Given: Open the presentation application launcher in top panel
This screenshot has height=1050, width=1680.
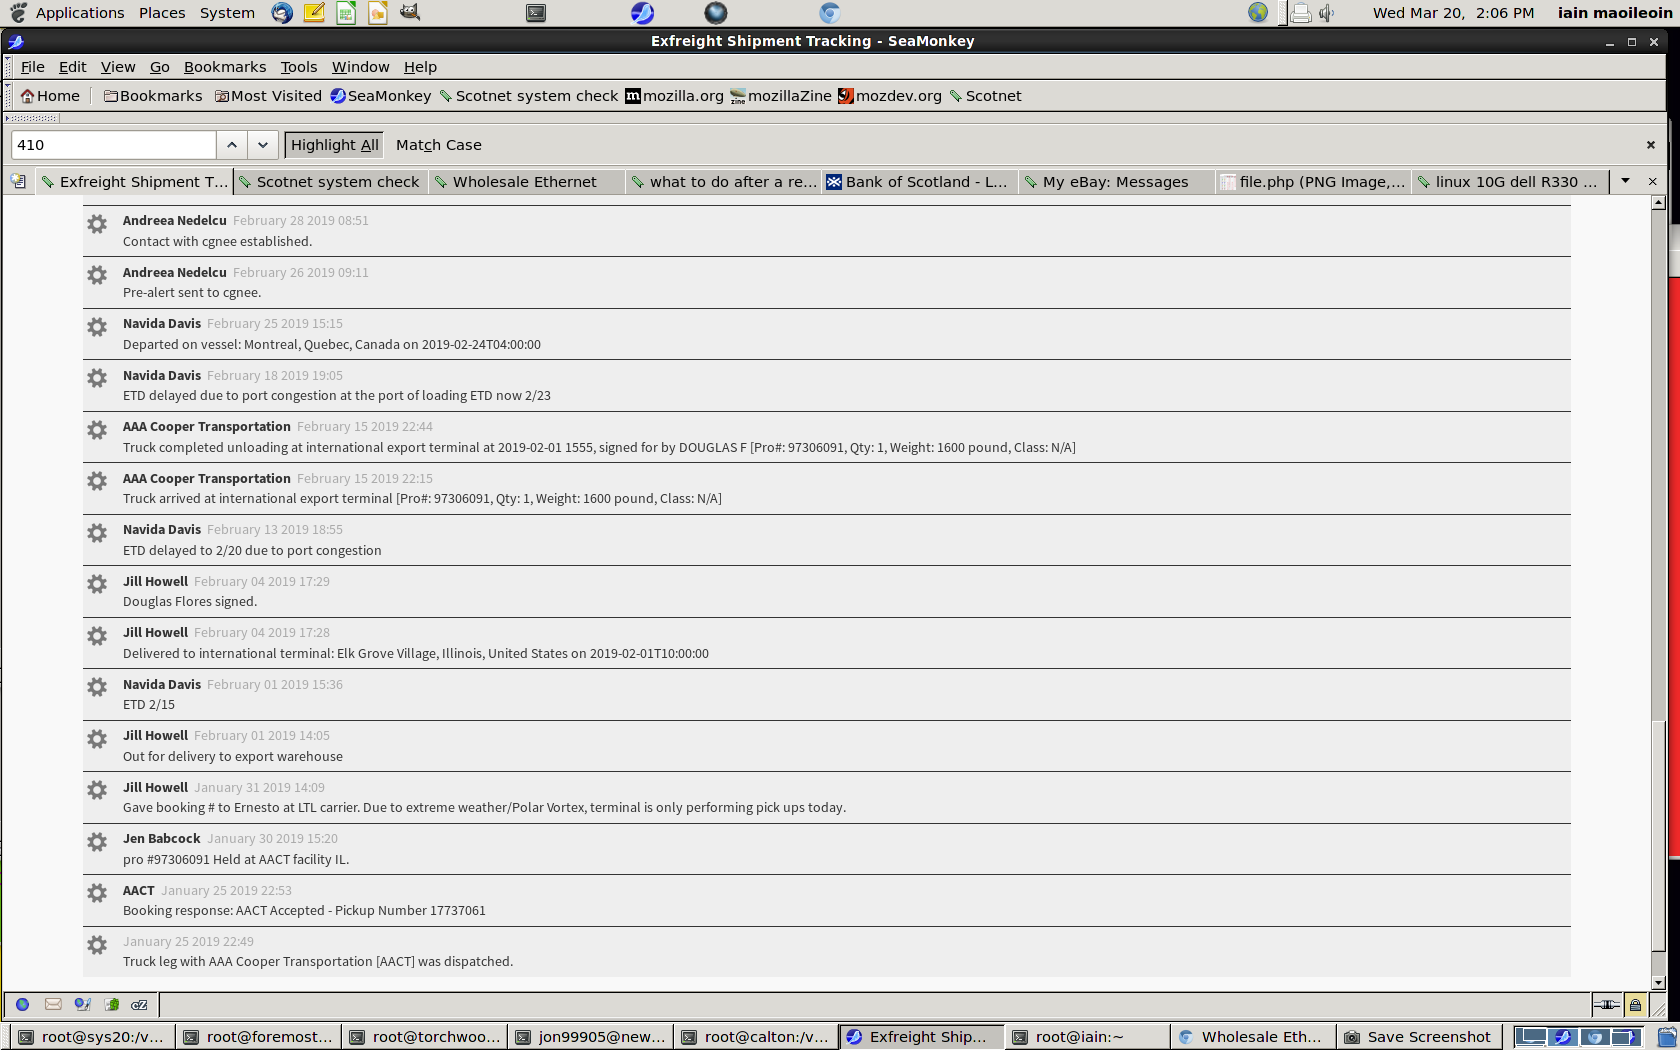Looking at the screenshot, I should coord(378,12).
